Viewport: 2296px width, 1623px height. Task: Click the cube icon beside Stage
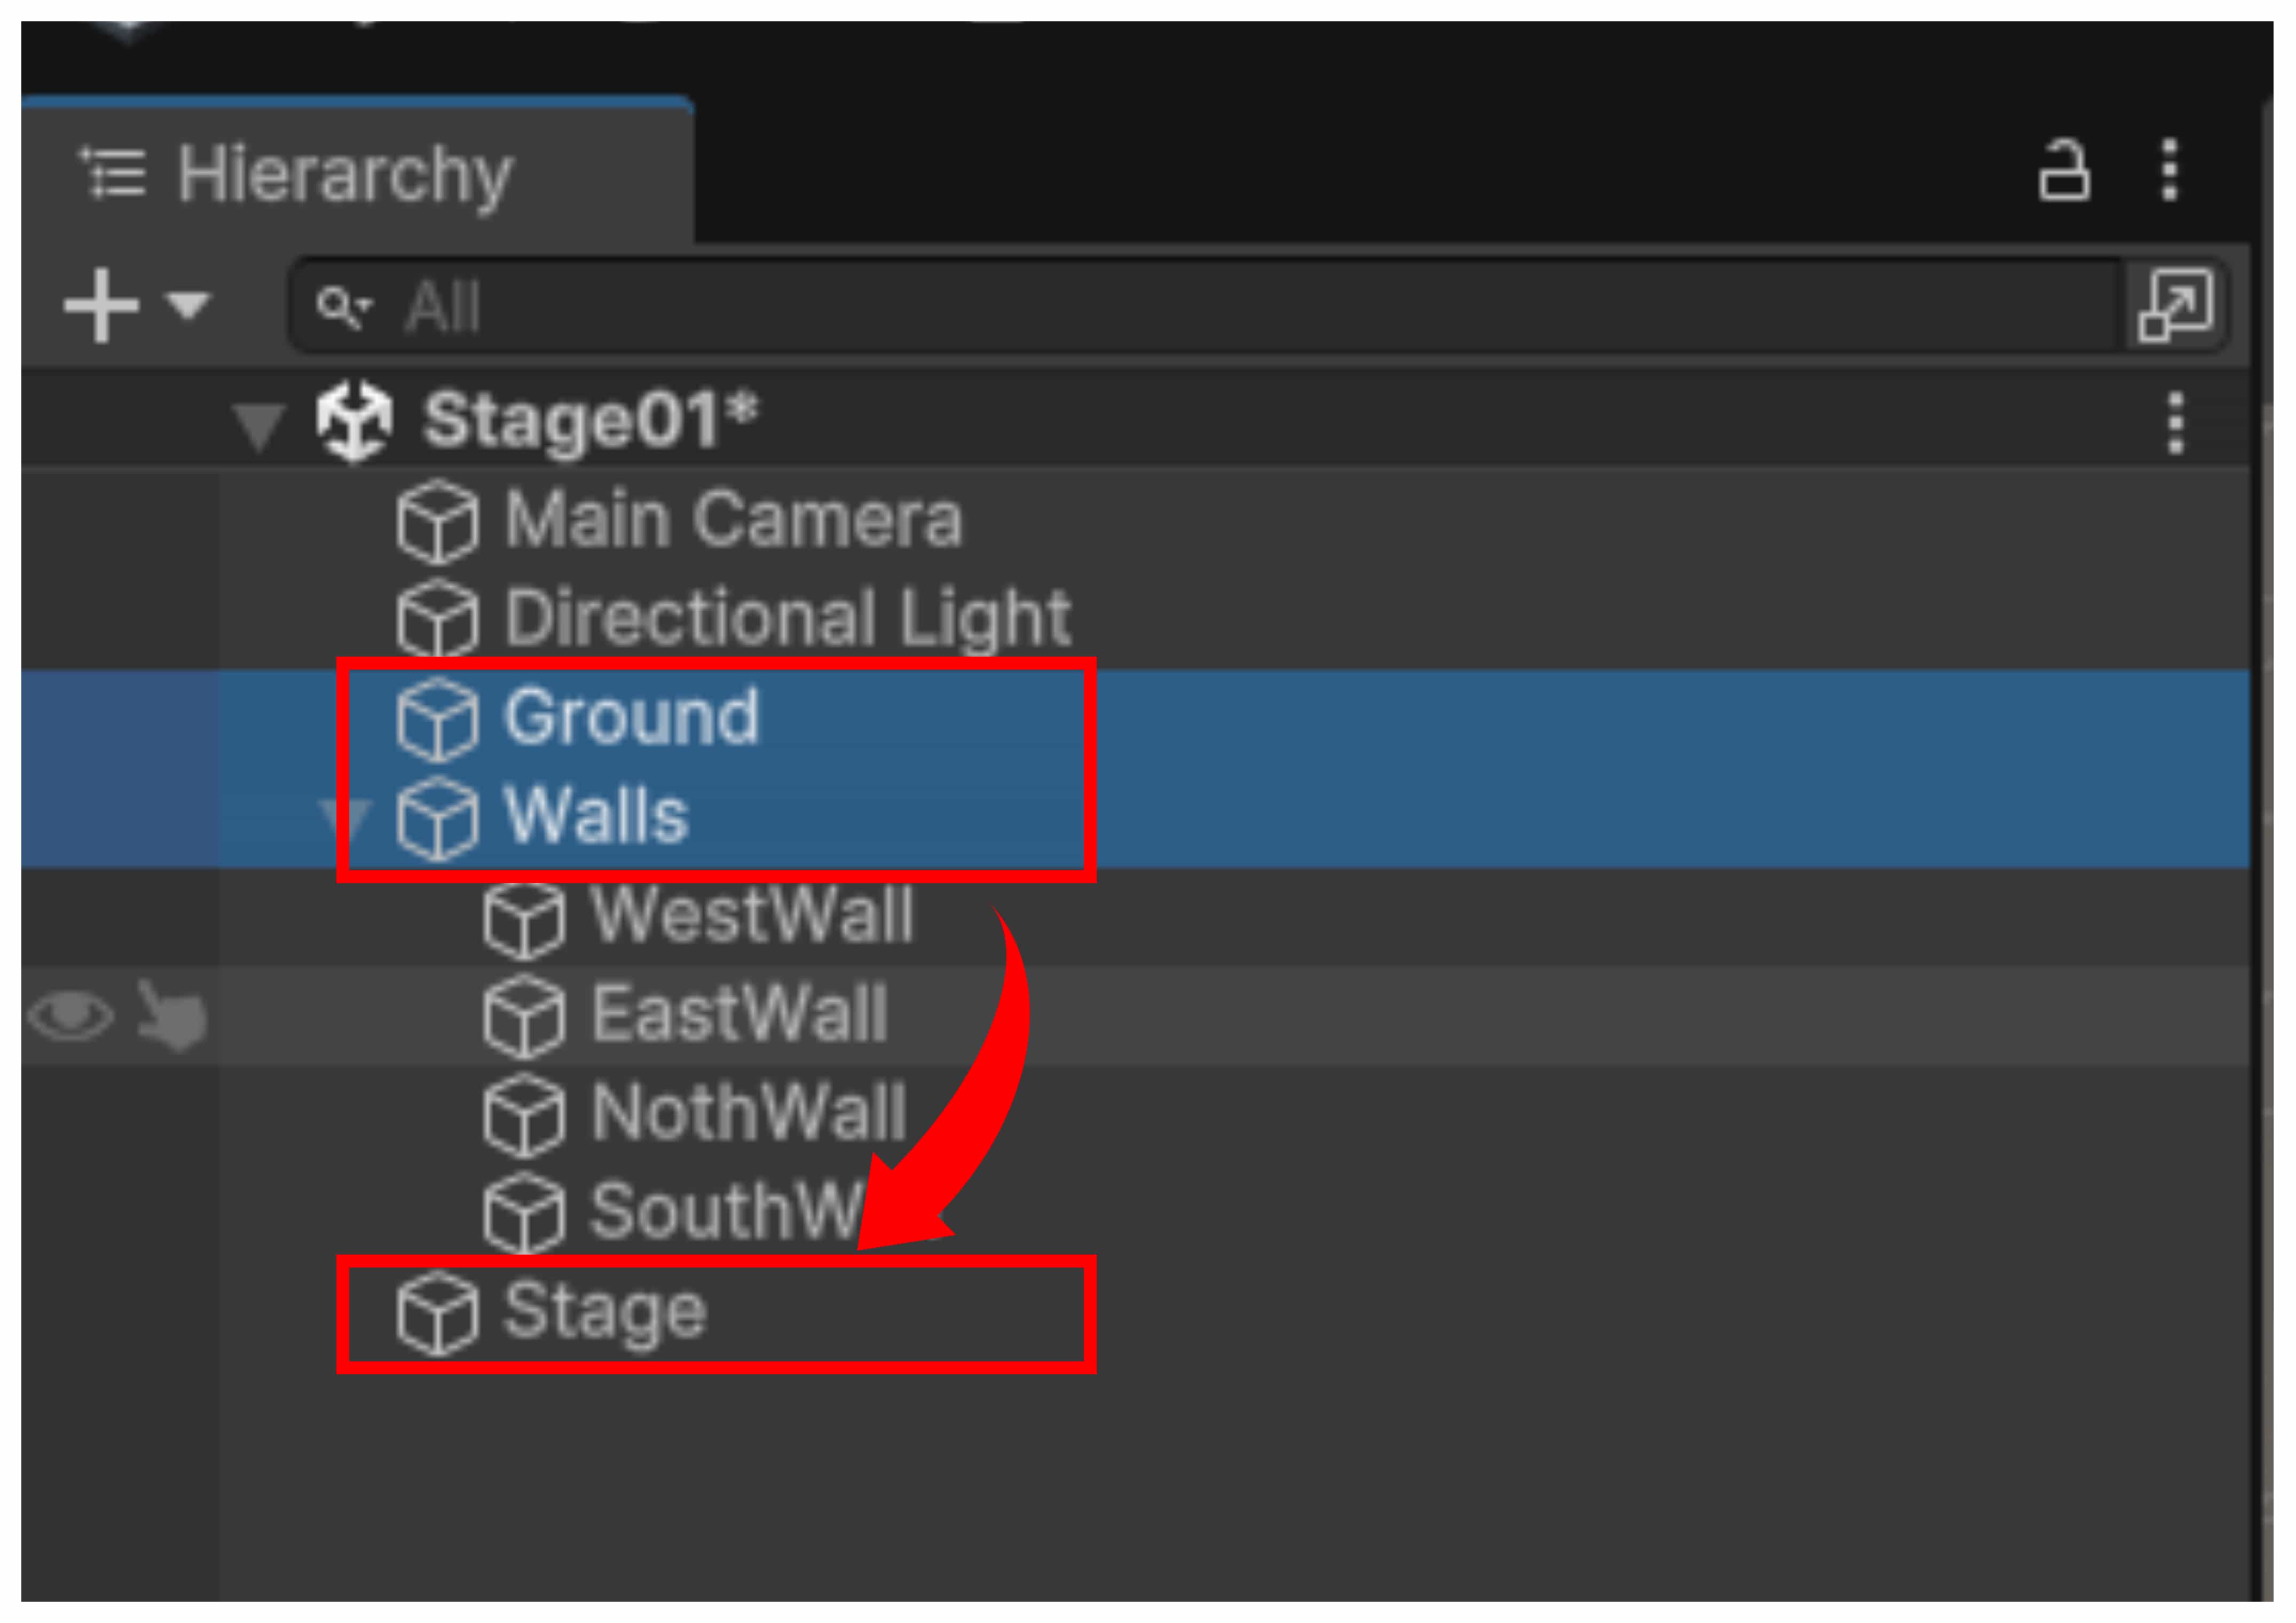[x=437, y=1313]
